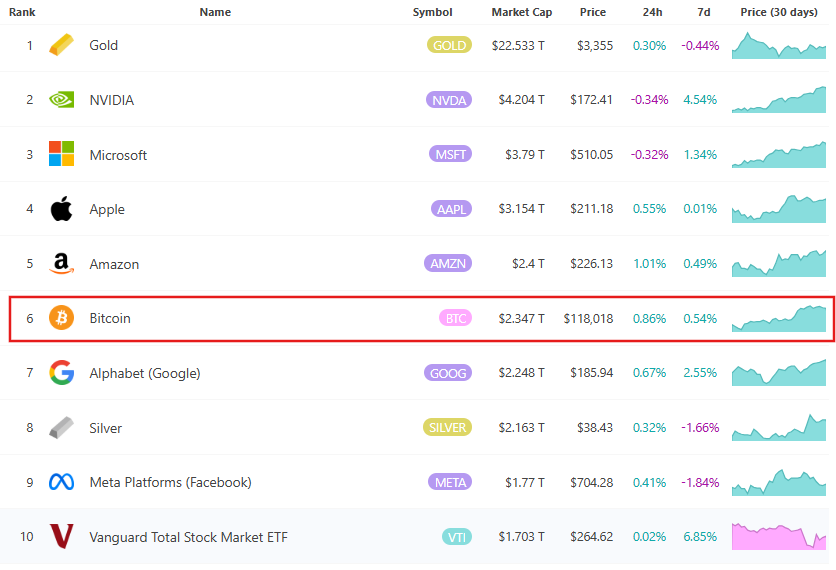Click the 6.85% seven-day change
This screenshot has width=836, height=570.
click(x=700, y=537)
